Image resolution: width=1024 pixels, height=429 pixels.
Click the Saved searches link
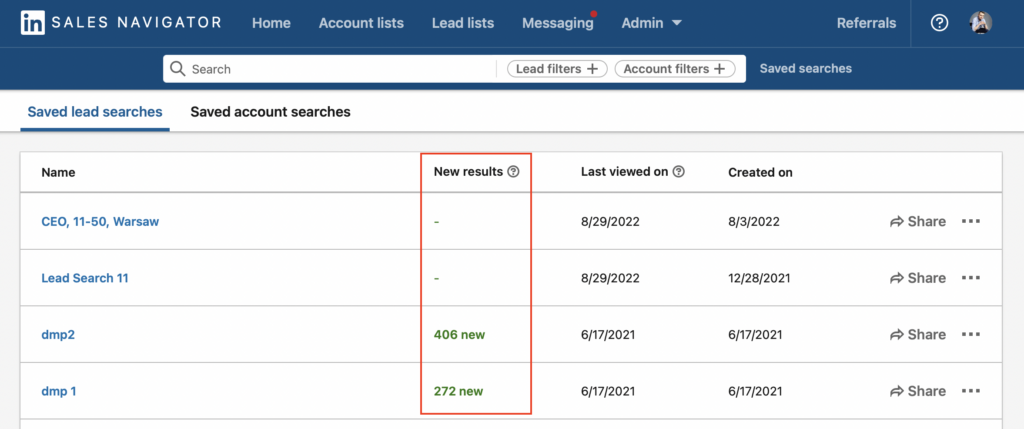point(805,69)
